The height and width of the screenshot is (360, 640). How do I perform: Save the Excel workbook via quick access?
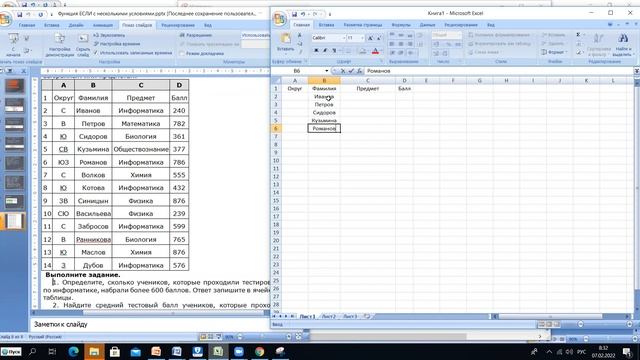click(294, 14)
